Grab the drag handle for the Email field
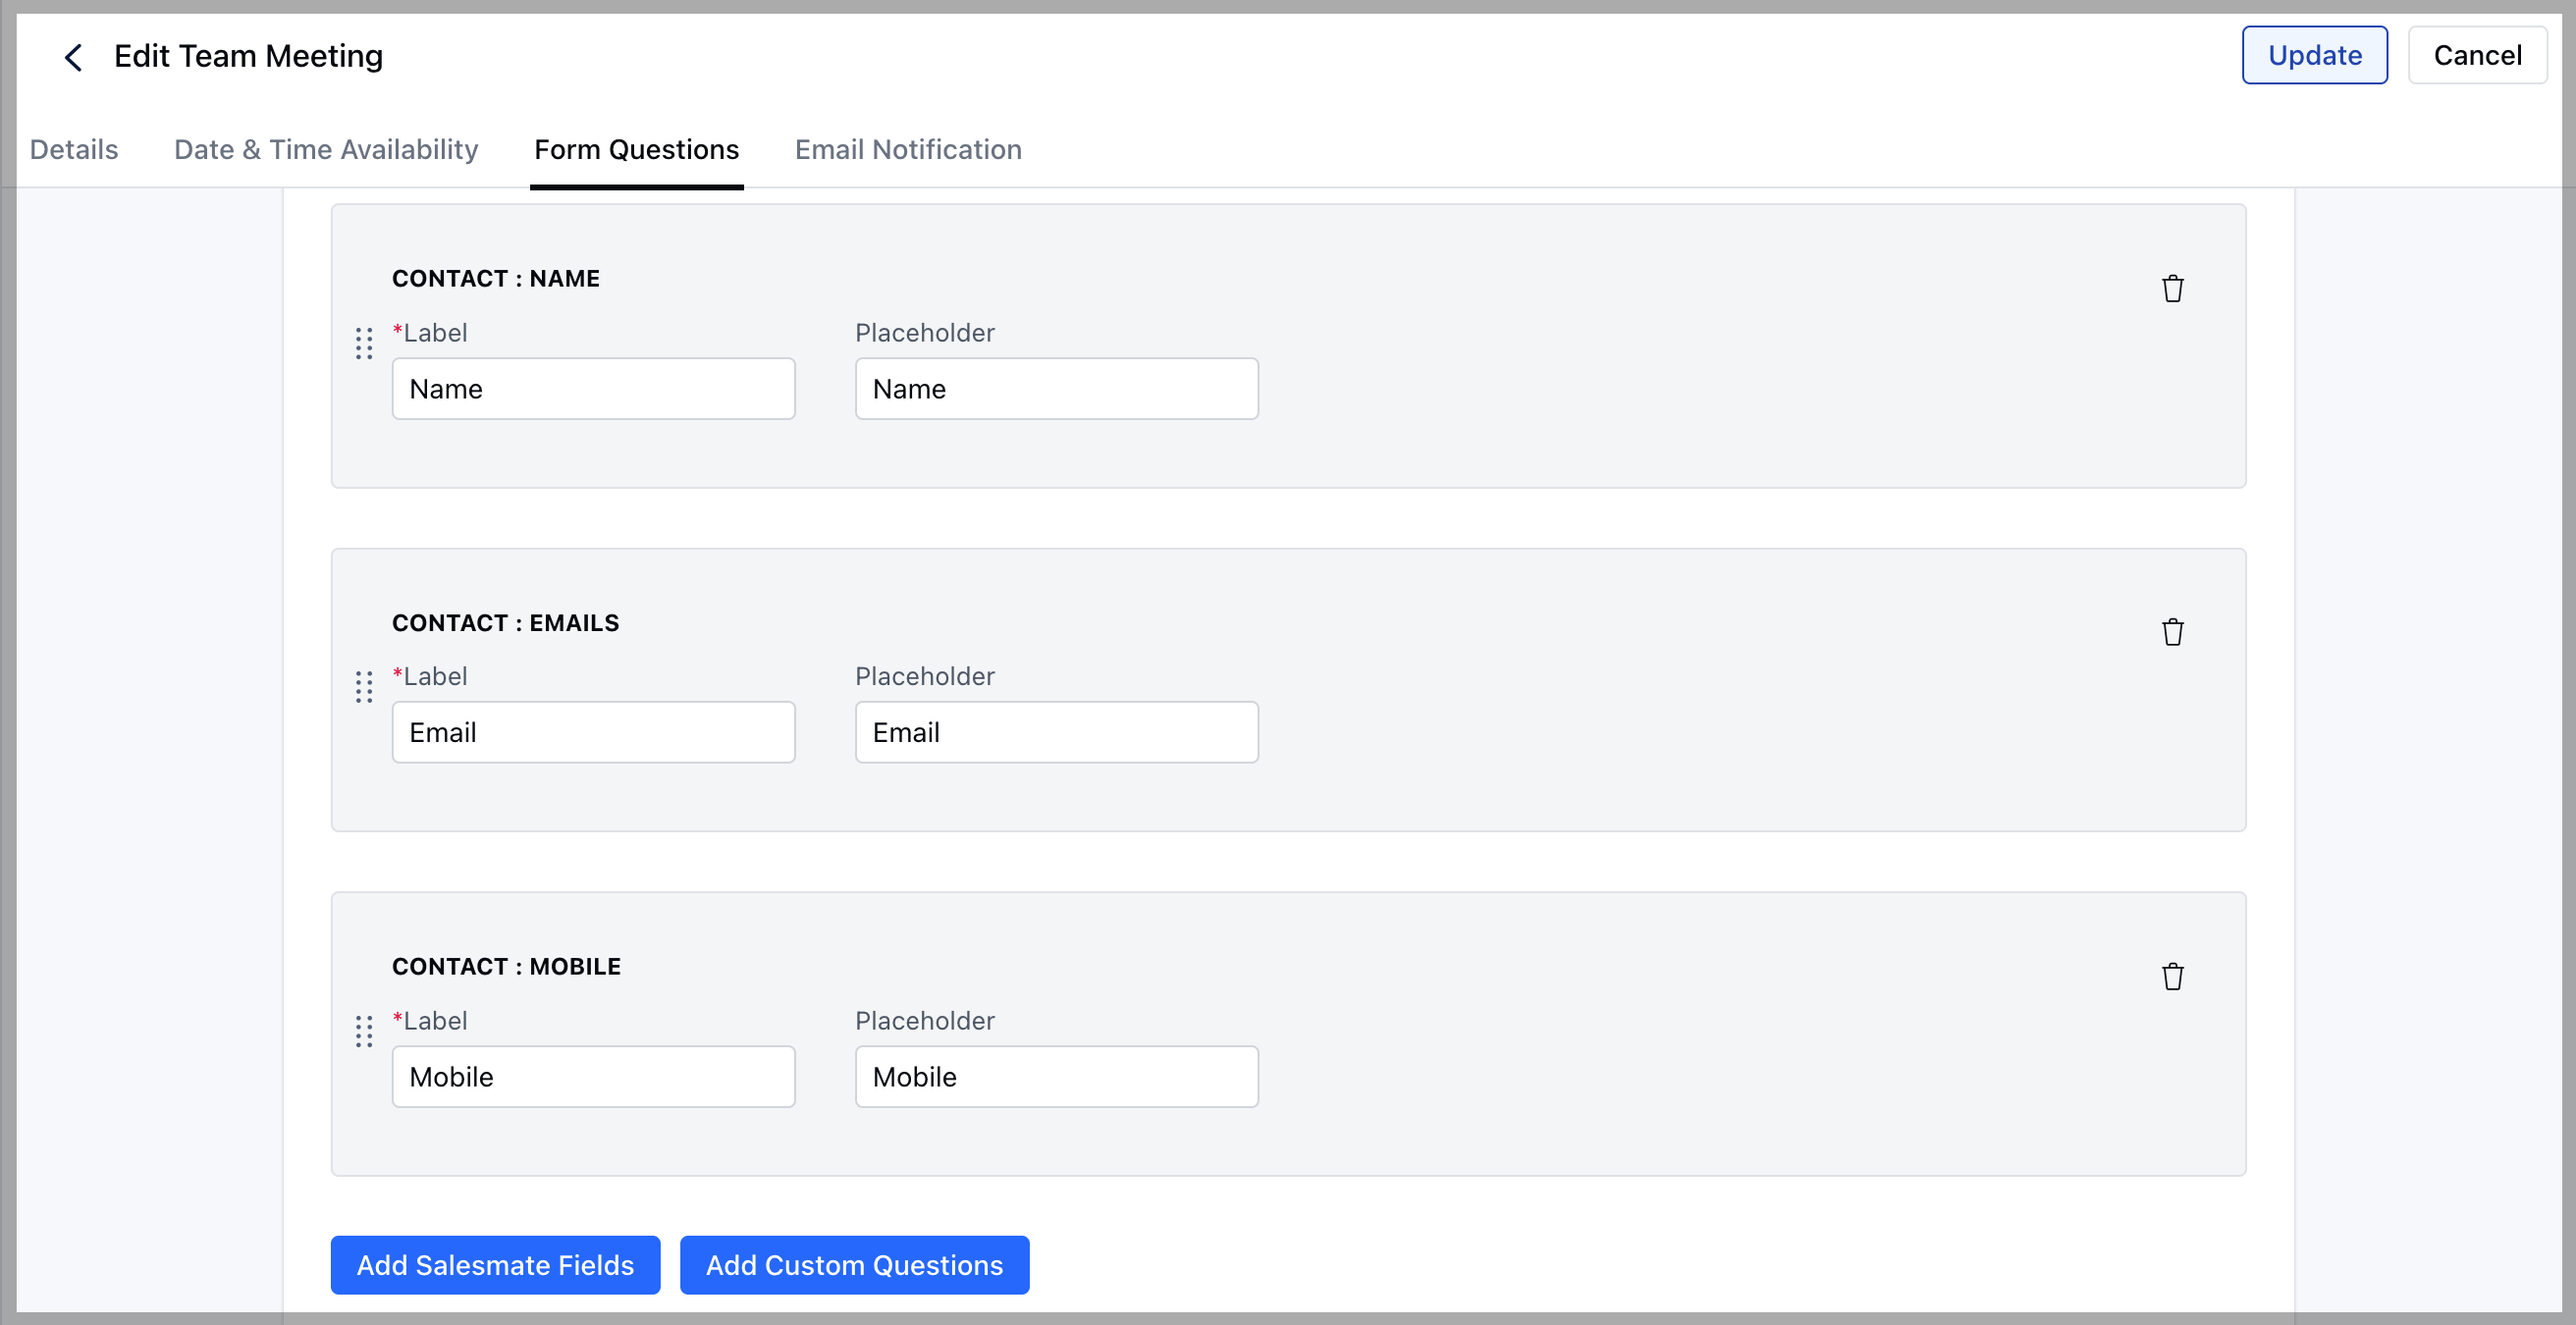This screenshot has width=2576, height=1325. click(x=364, y=688)
